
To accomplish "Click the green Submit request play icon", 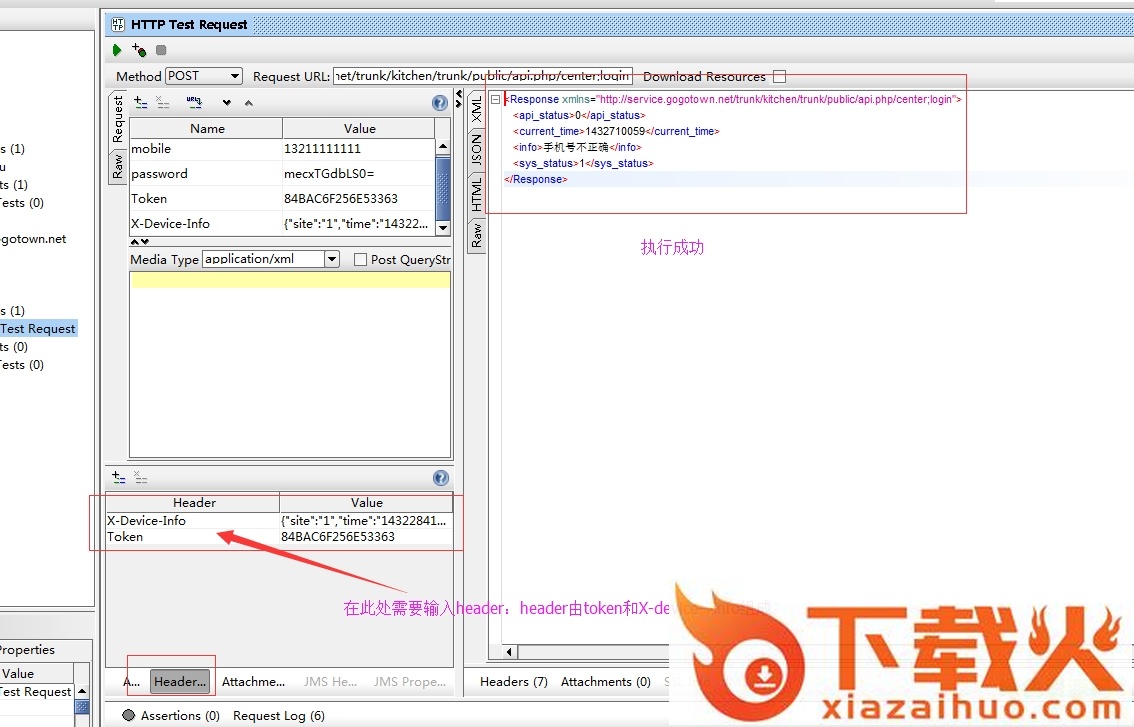I will [x=117, y=50].
